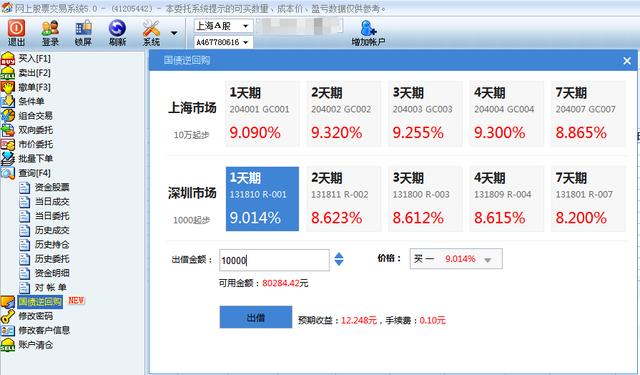Image resolution: width=640 pixels, height=375 pixels.
Task: Open 当日成交 query item
Action: click(x=52, y=202)
